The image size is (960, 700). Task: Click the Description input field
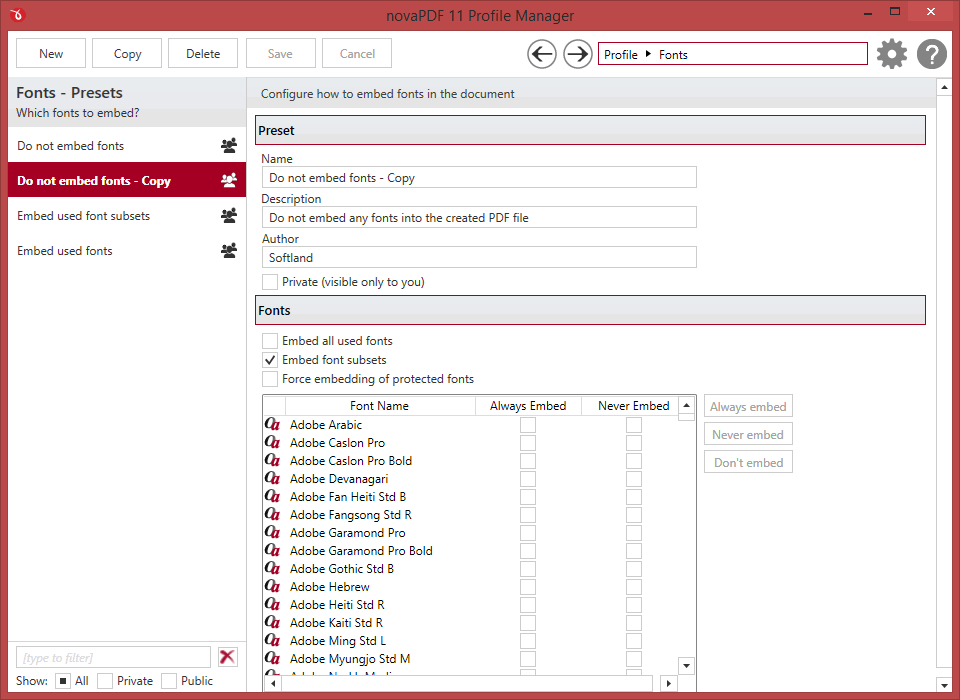tap(479, 217)
